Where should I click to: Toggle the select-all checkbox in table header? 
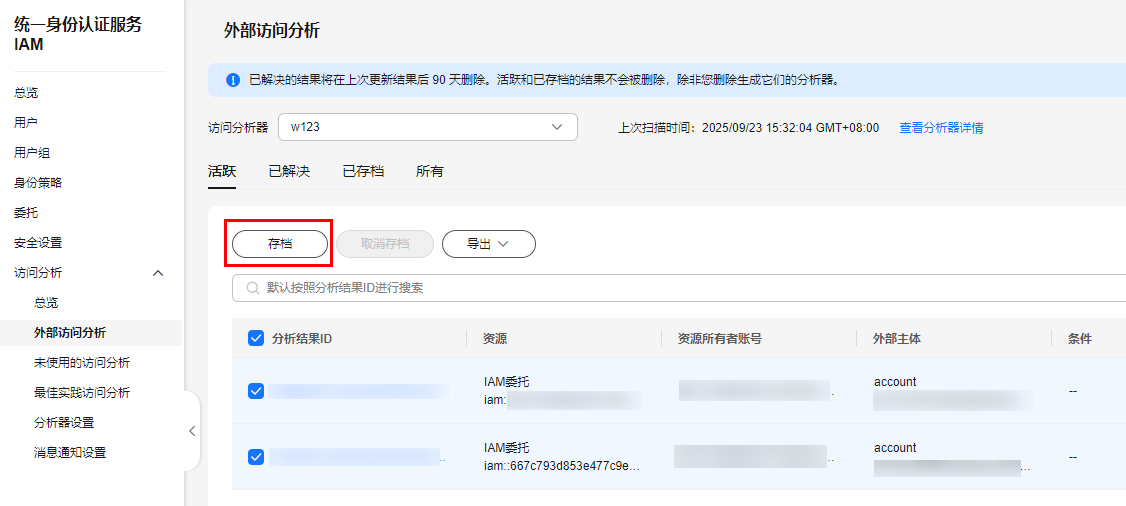256,339
